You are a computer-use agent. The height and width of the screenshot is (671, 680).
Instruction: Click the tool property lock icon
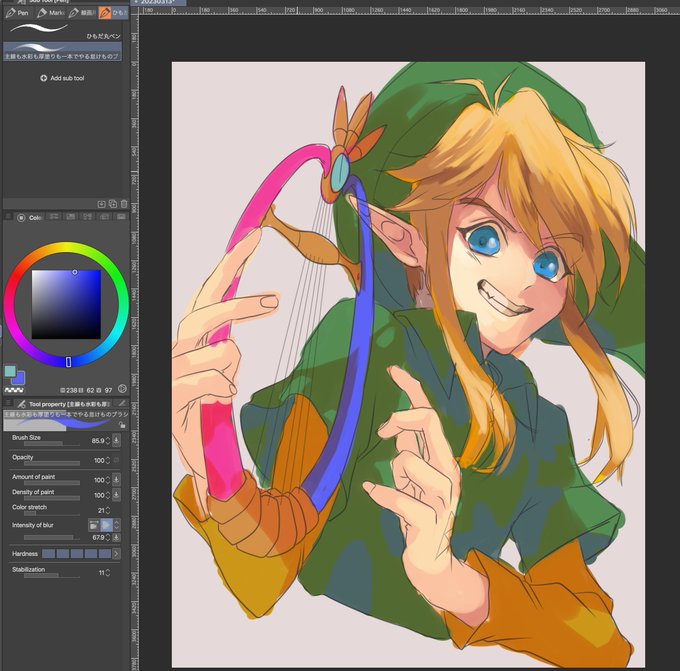(122, 426)
